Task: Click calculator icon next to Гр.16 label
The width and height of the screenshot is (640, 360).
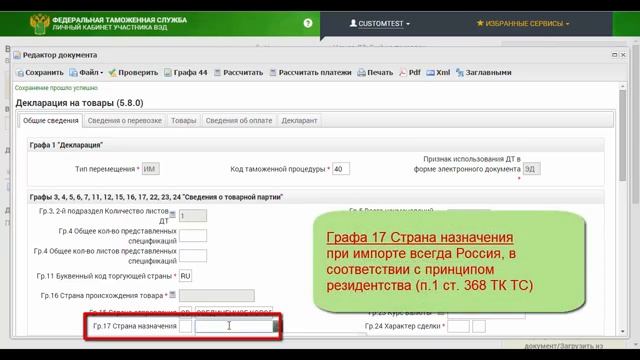Action: coord(173,294)
